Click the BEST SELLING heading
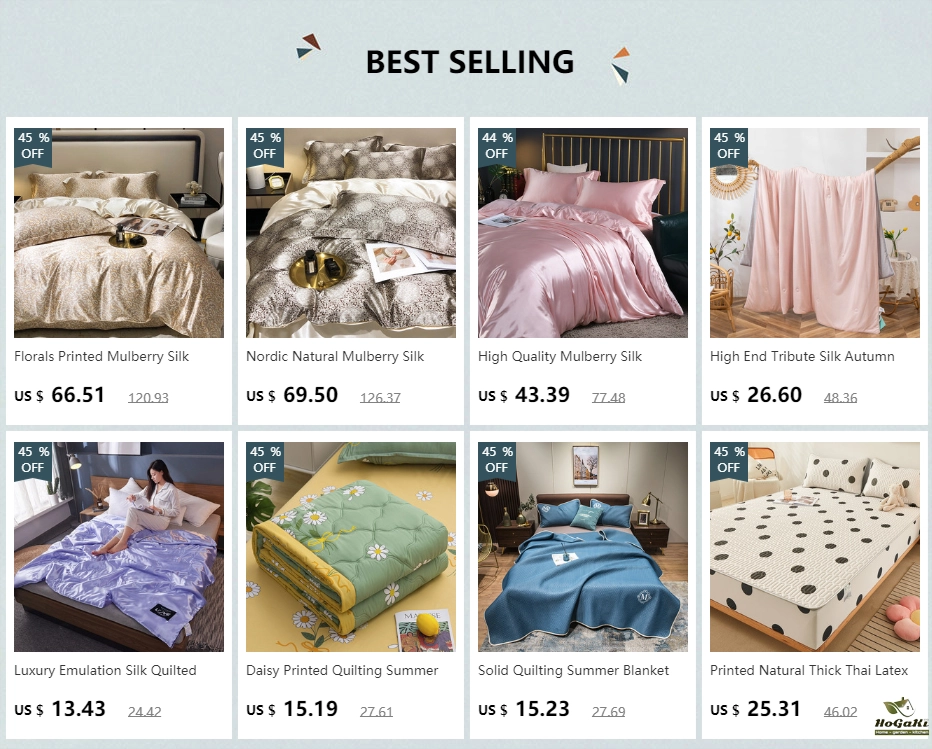Screen dimensions: 932x749 [470, 62]
